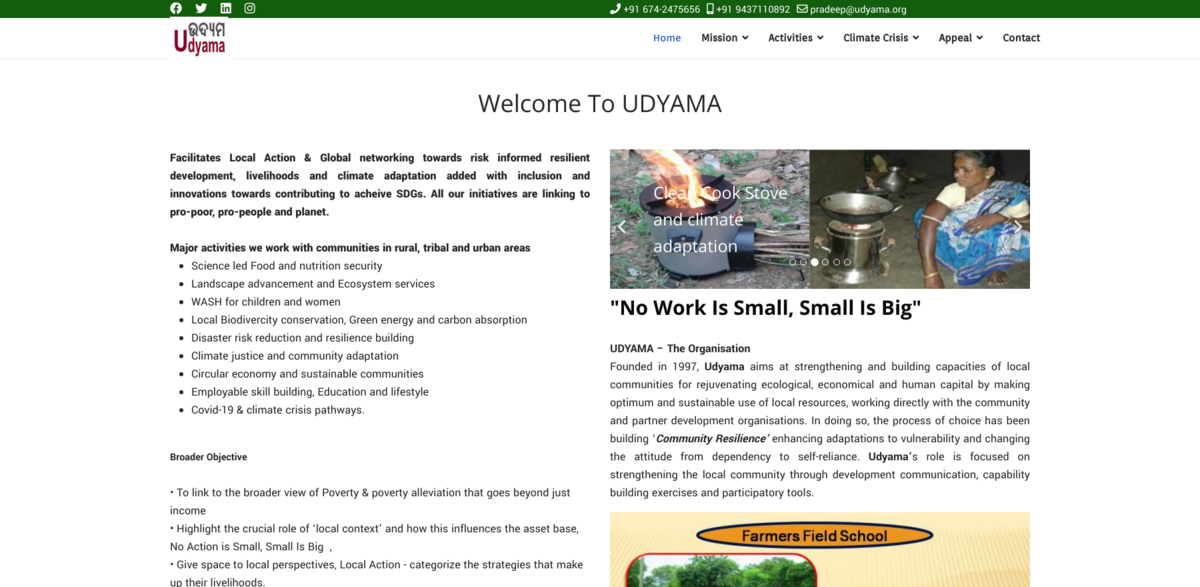Advance the slider with the right arrow
This screenshot has height=587, width=1200.
pyautogui.click(x=1018, y=227)
